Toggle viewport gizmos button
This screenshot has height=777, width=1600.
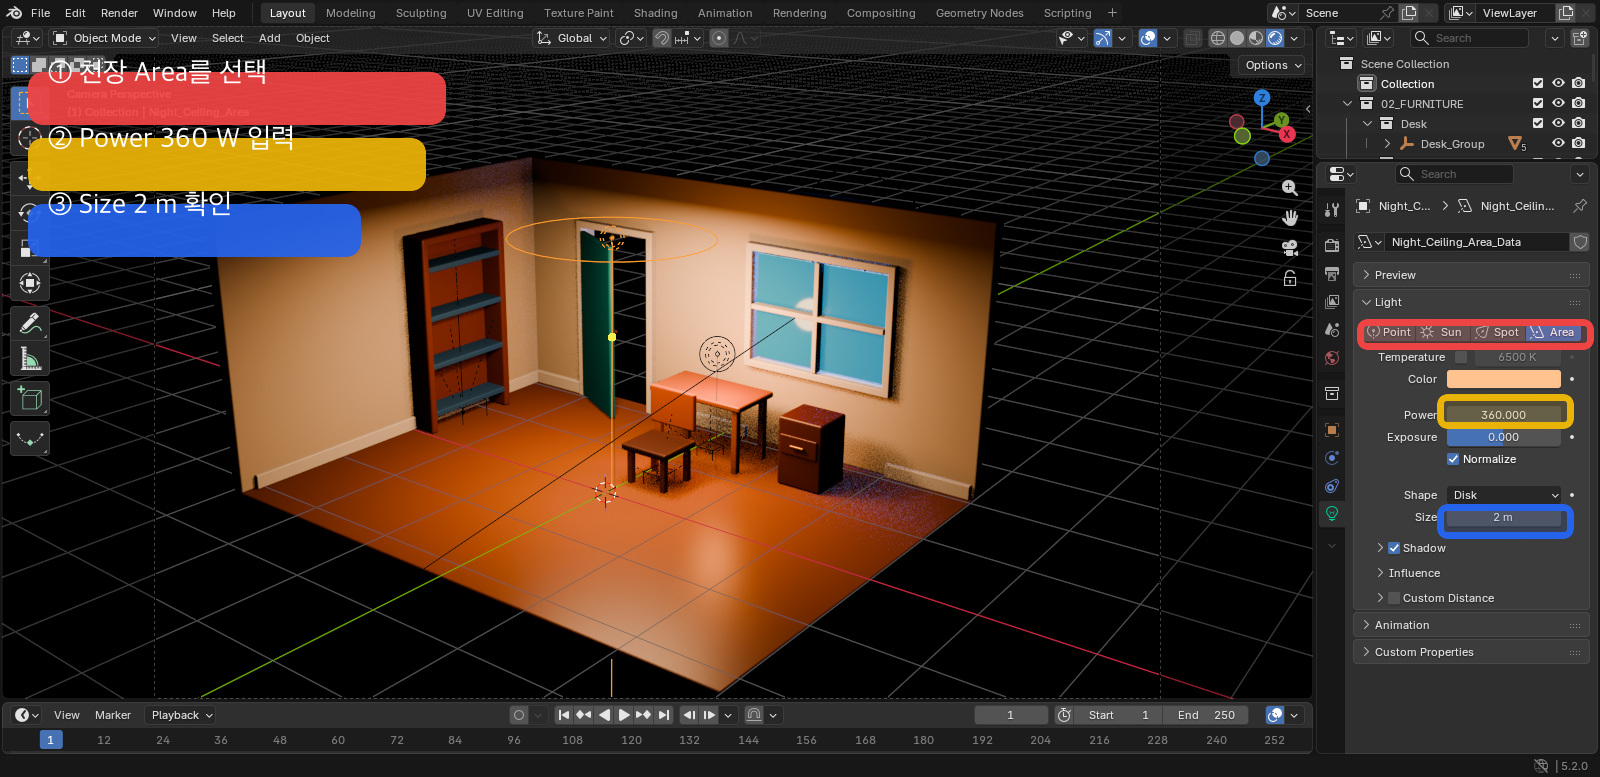[x=1103, y=38]
